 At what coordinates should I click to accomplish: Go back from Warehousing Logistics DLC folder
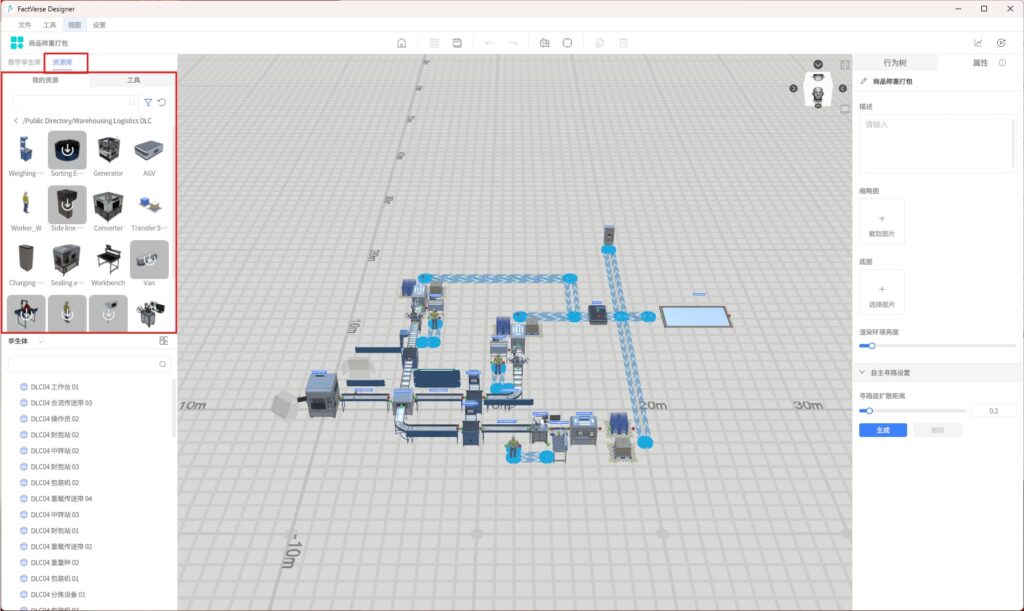(15, 121)
